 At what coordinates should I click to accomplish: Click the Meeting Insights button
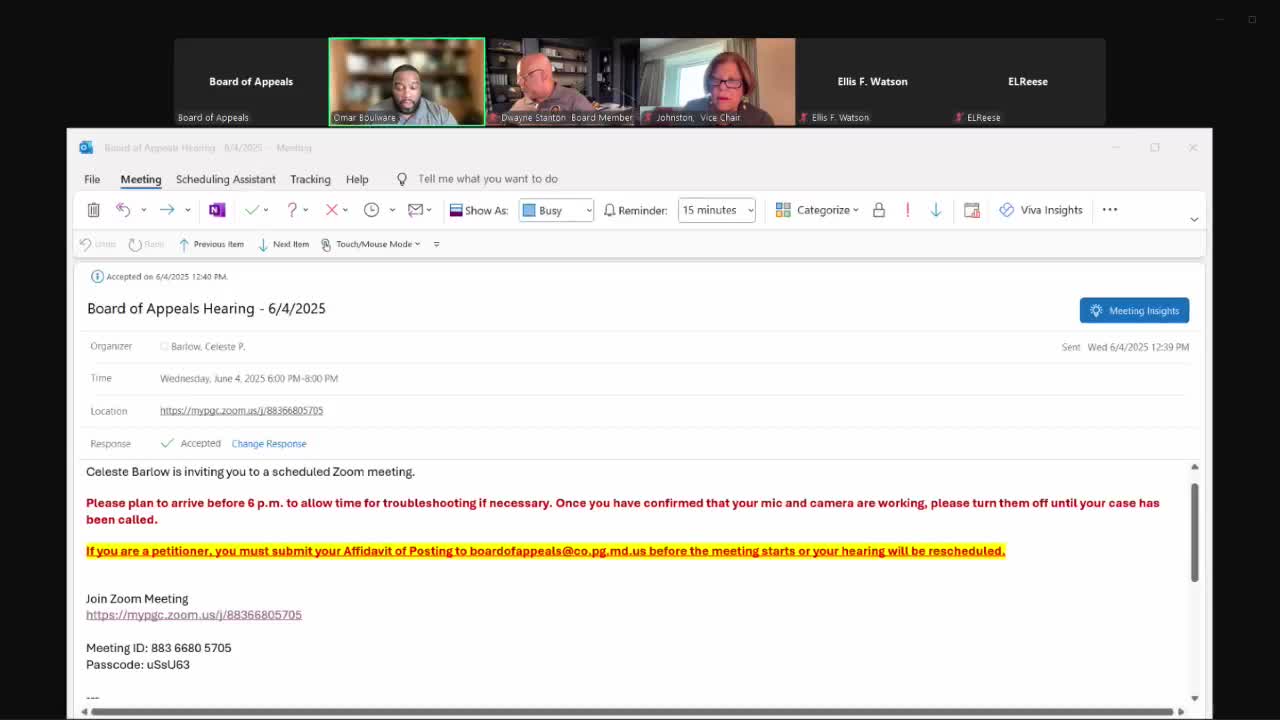click(1134, 310)
